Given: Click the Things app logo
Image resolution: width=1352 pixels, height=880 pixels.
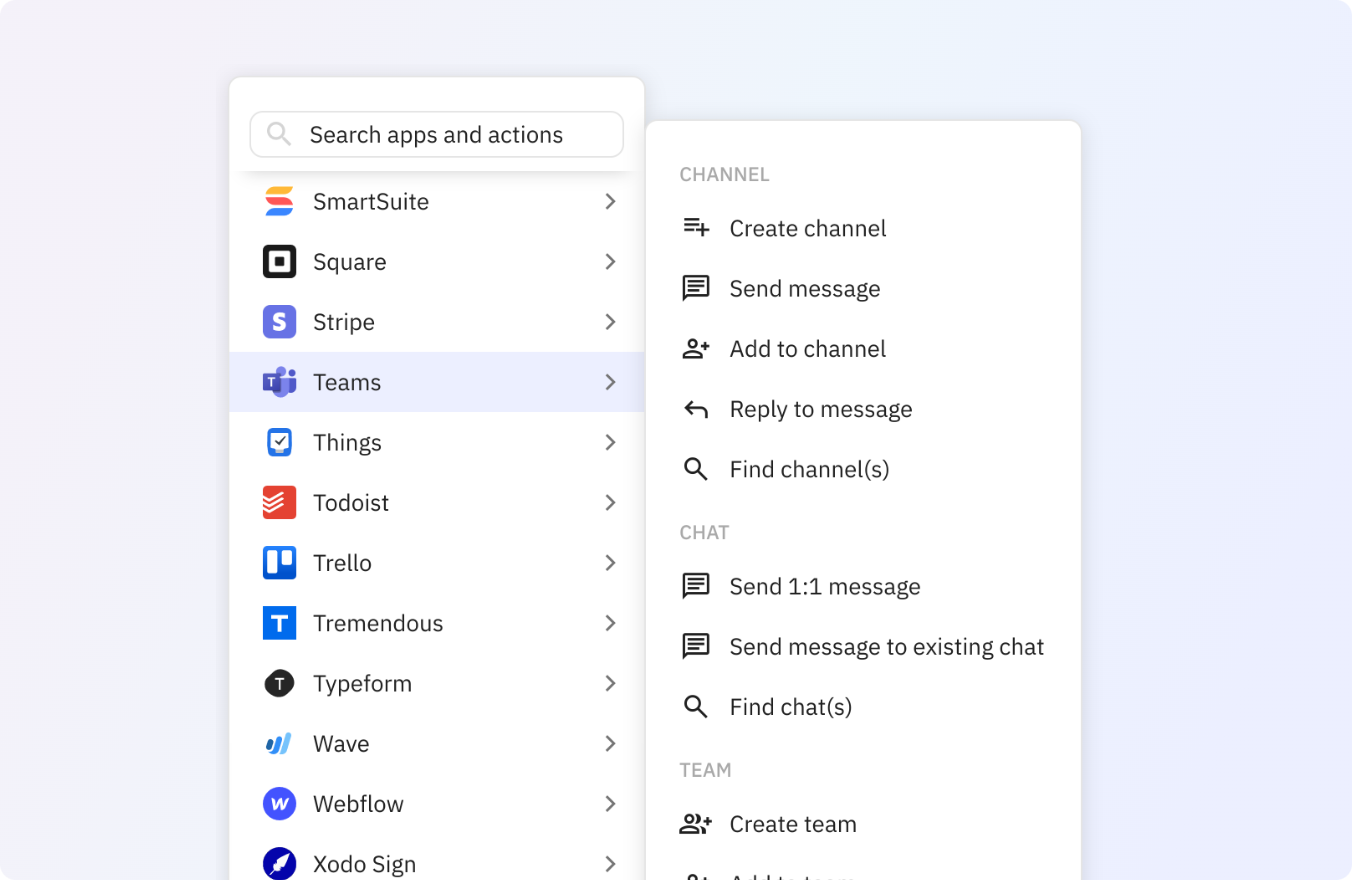Looking at the screenshot, I should click(279, 442).
